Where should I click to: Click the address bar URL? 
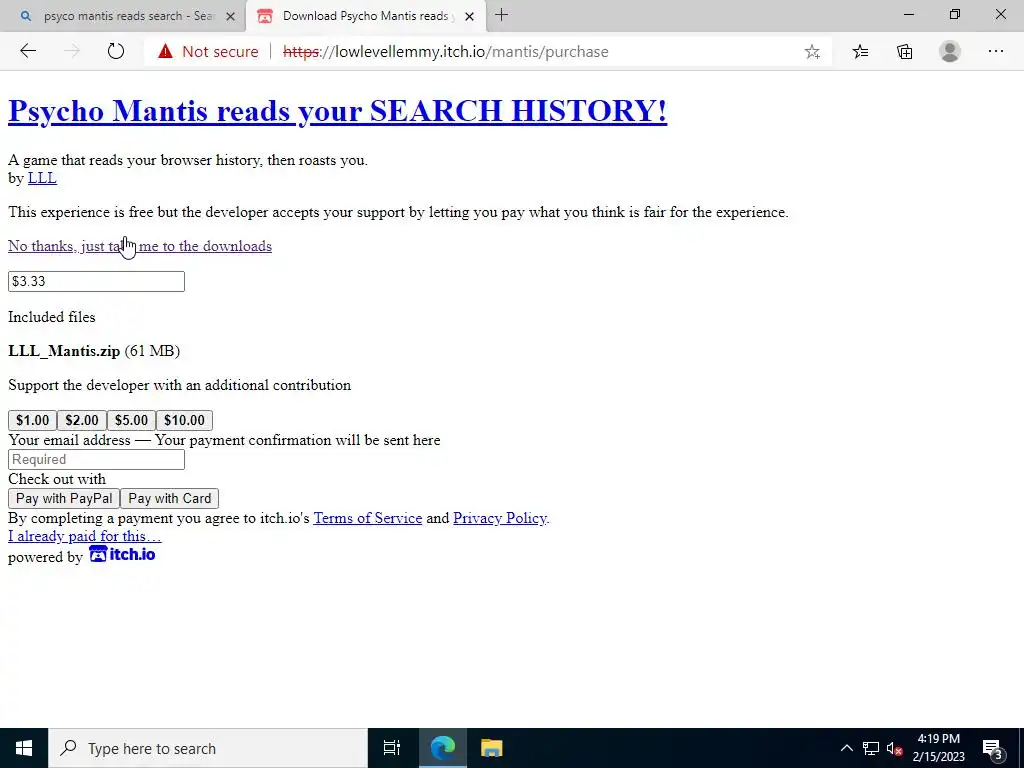point(445,52)
